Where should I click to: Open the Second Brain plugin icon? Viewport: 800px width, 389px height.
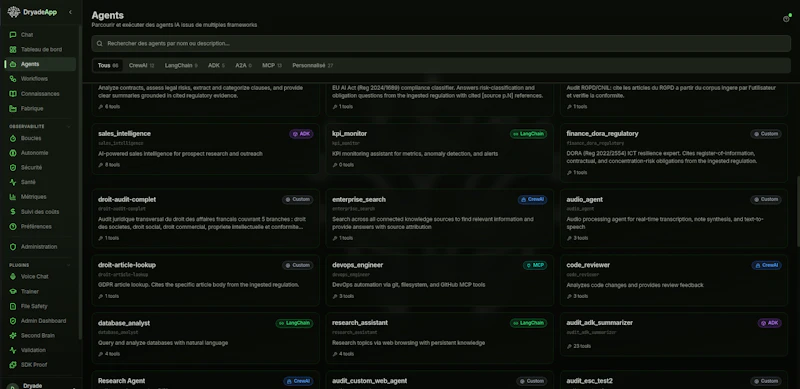[x=13, y=336]
